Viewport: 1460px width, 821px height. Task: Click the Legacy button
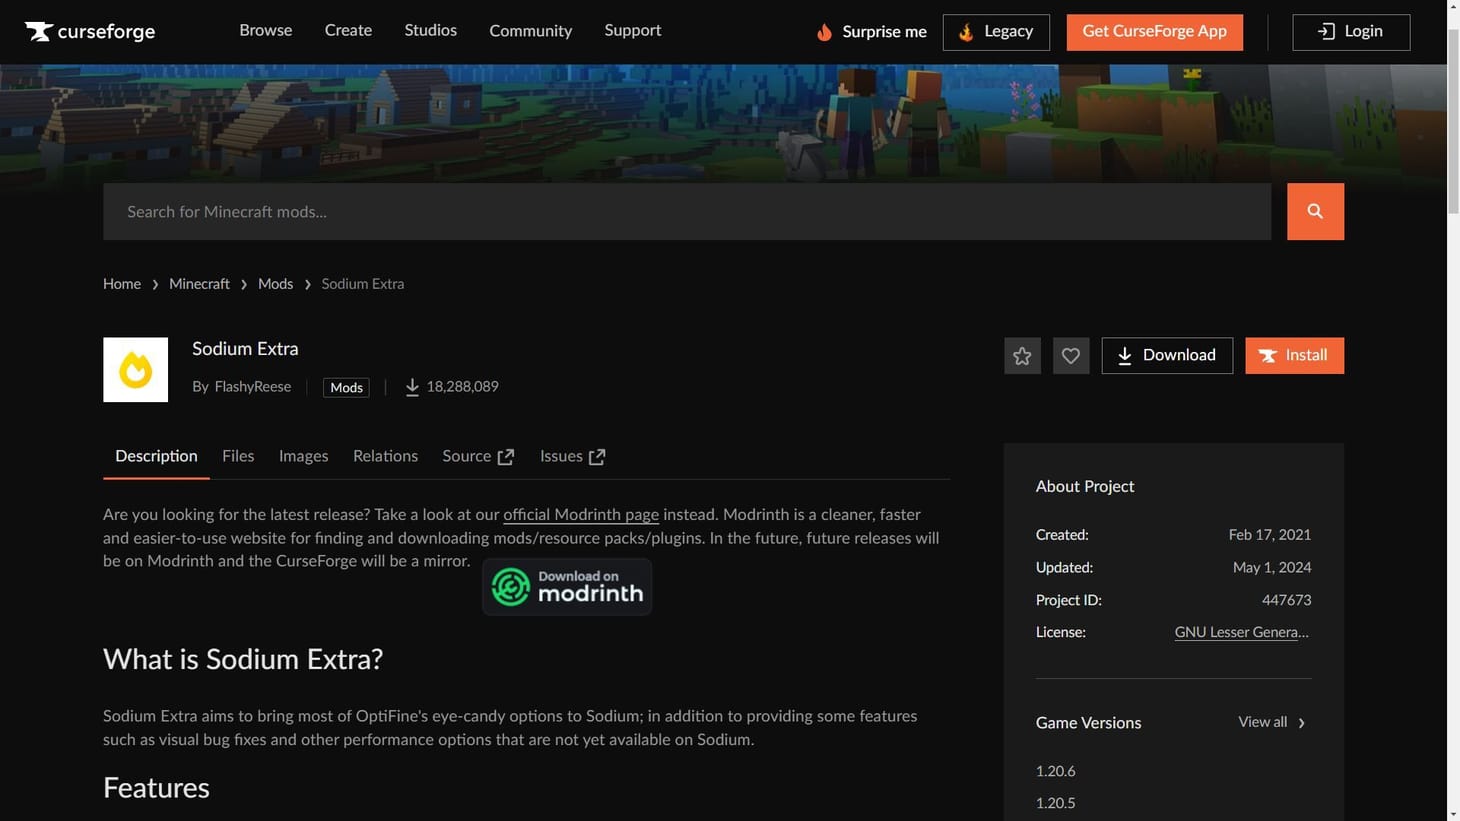[x=996, y=31]
